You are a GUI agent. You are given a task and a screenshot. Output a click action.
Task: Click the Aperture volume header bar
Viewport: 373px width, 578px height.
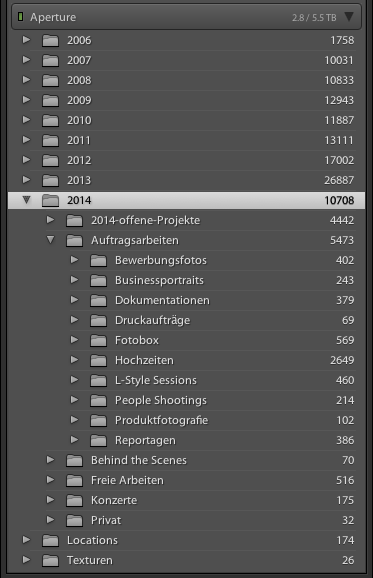pos(186,17)
